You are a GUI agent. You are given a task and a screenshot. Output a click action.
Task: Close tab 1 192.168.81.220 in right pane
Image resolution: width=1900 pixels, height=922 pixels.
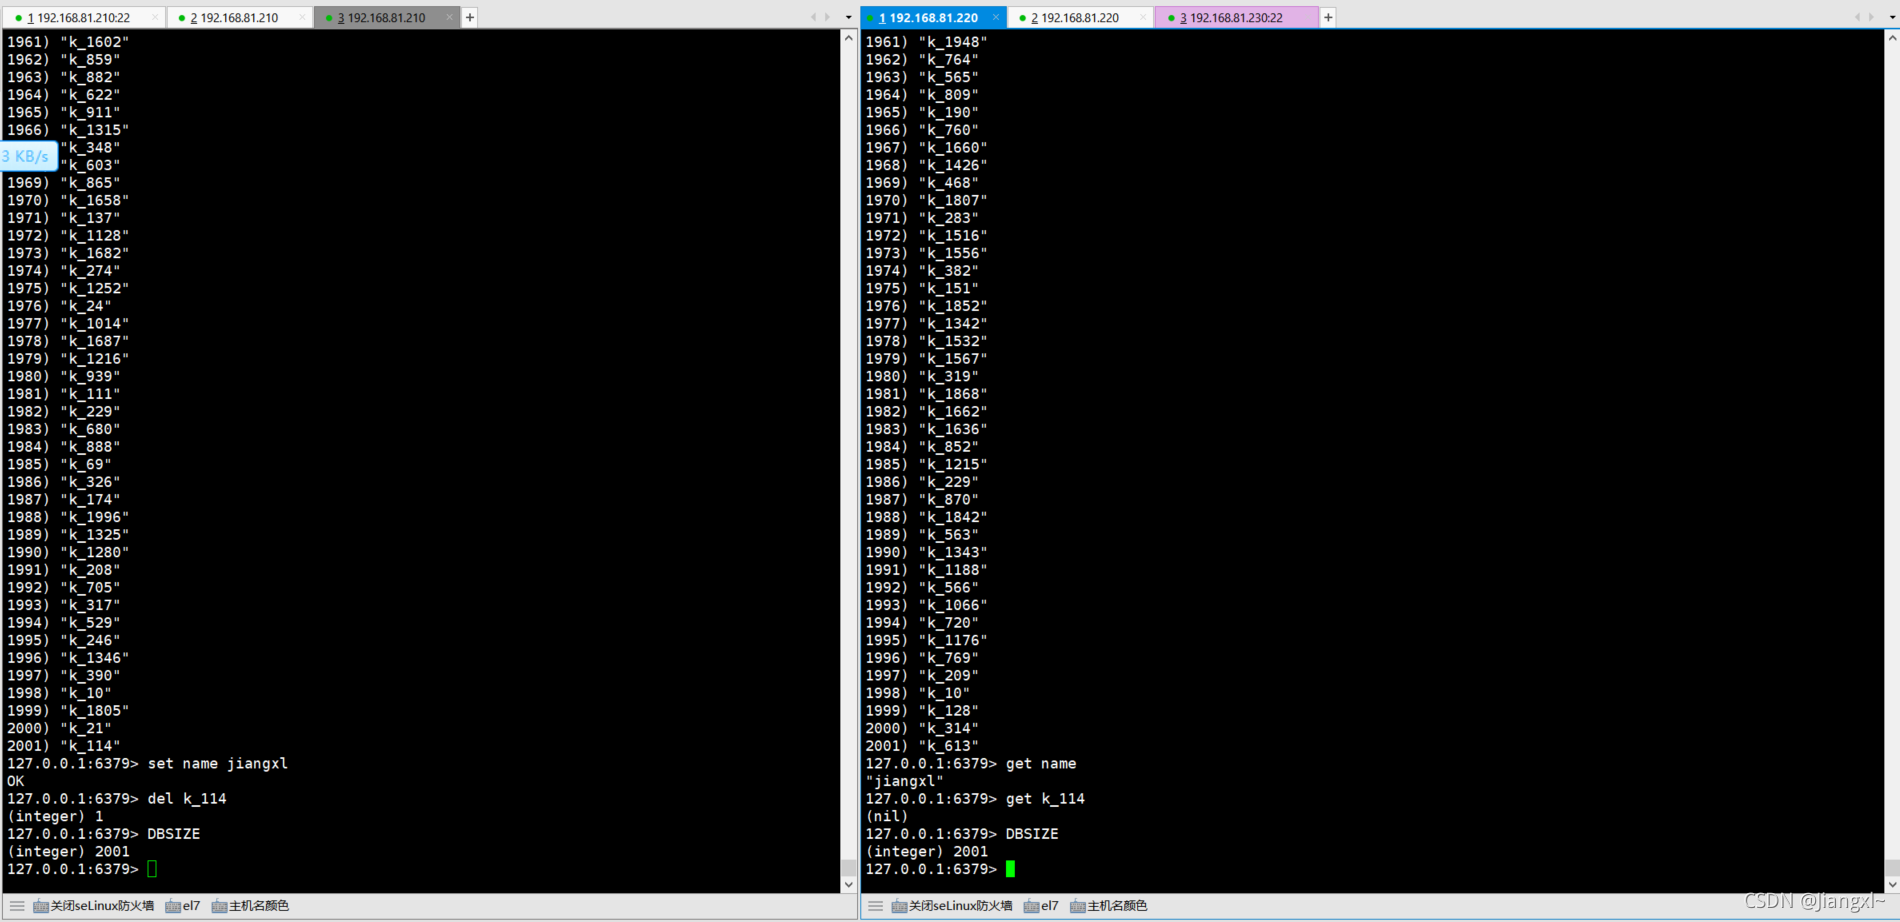996,18
